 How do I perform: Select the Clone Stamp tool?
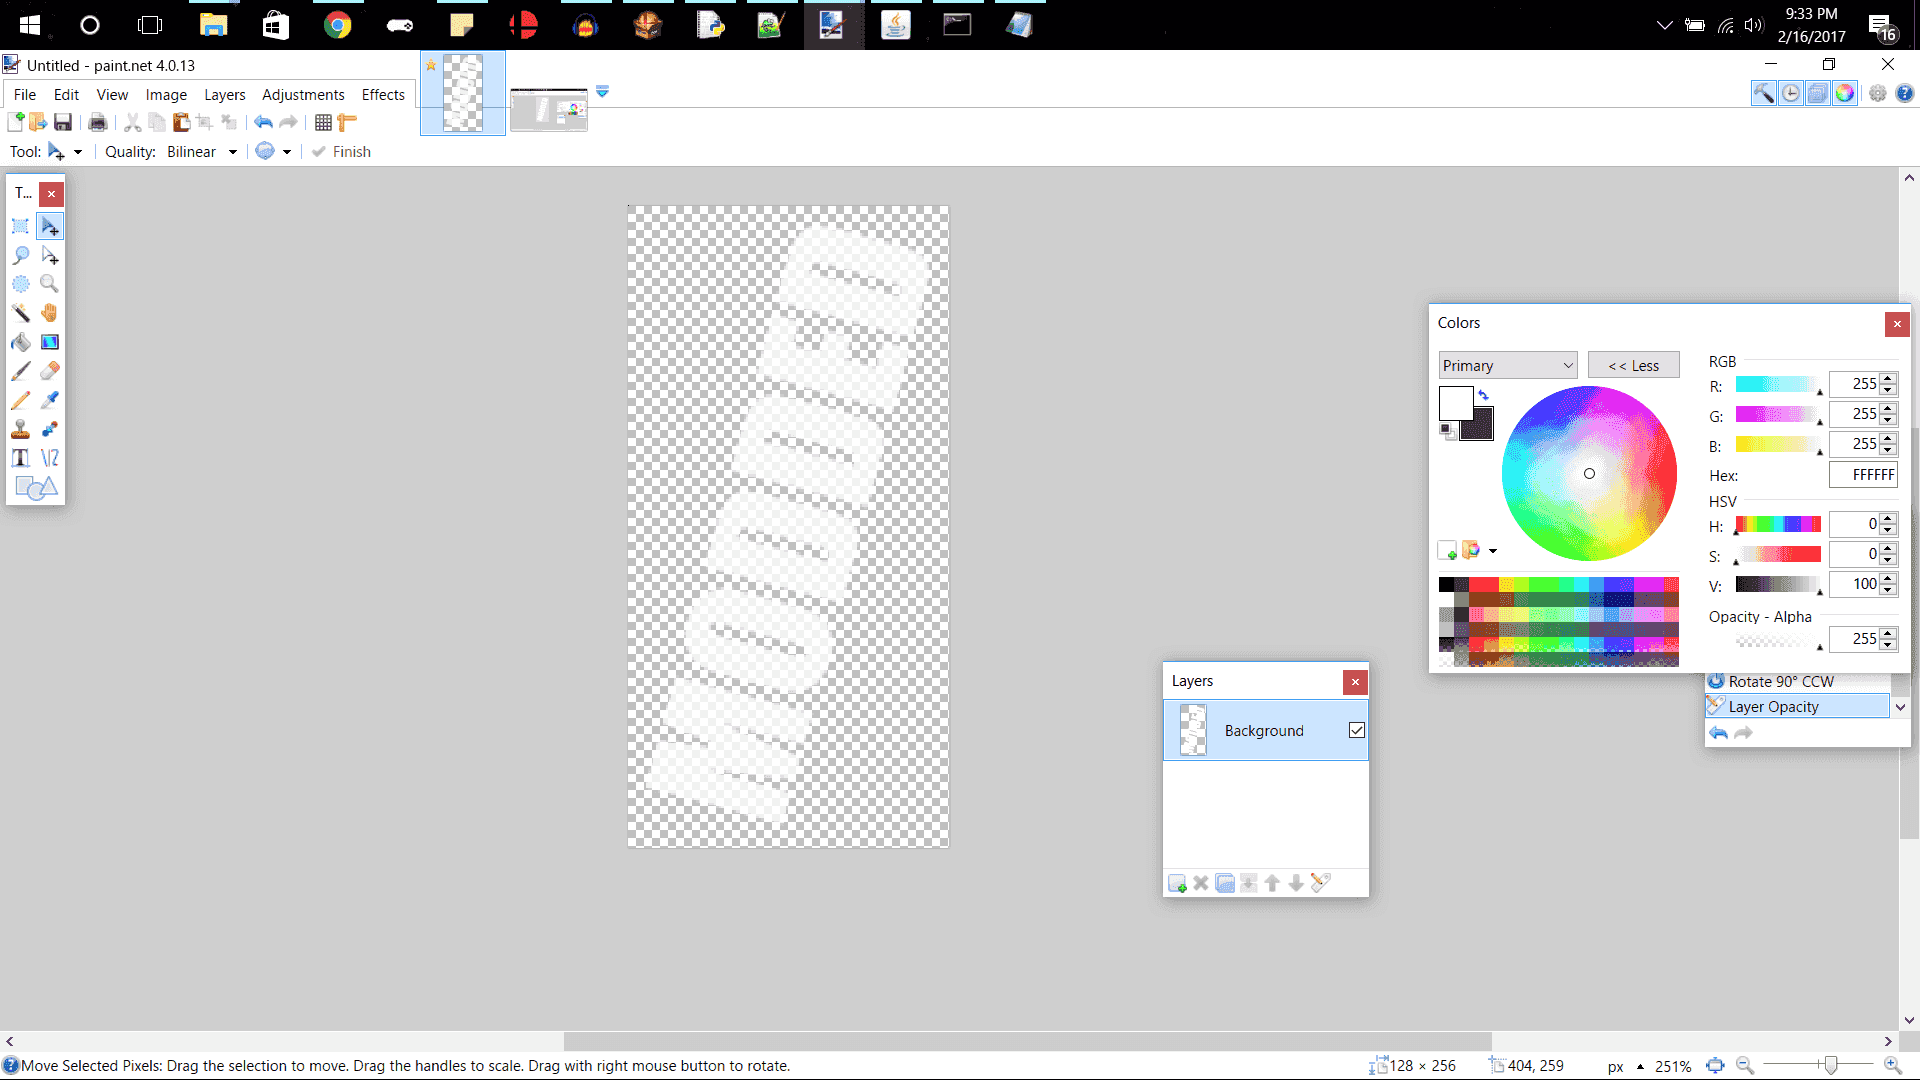pos(20,429)
